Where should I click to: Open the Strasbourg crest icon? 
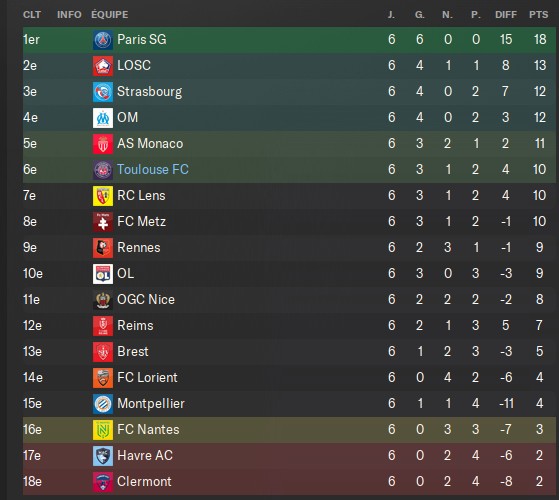pyautogui.click(x=103, y=92)
